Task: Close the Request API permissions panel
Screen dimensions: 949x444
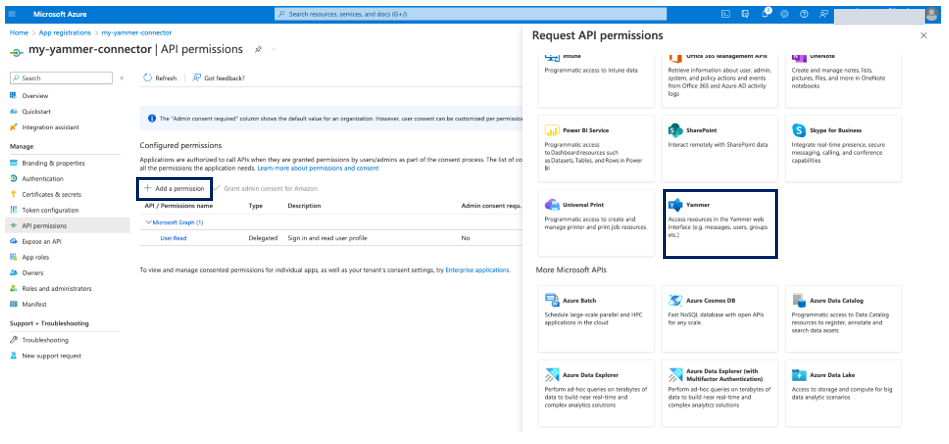Action: [924, 36]
